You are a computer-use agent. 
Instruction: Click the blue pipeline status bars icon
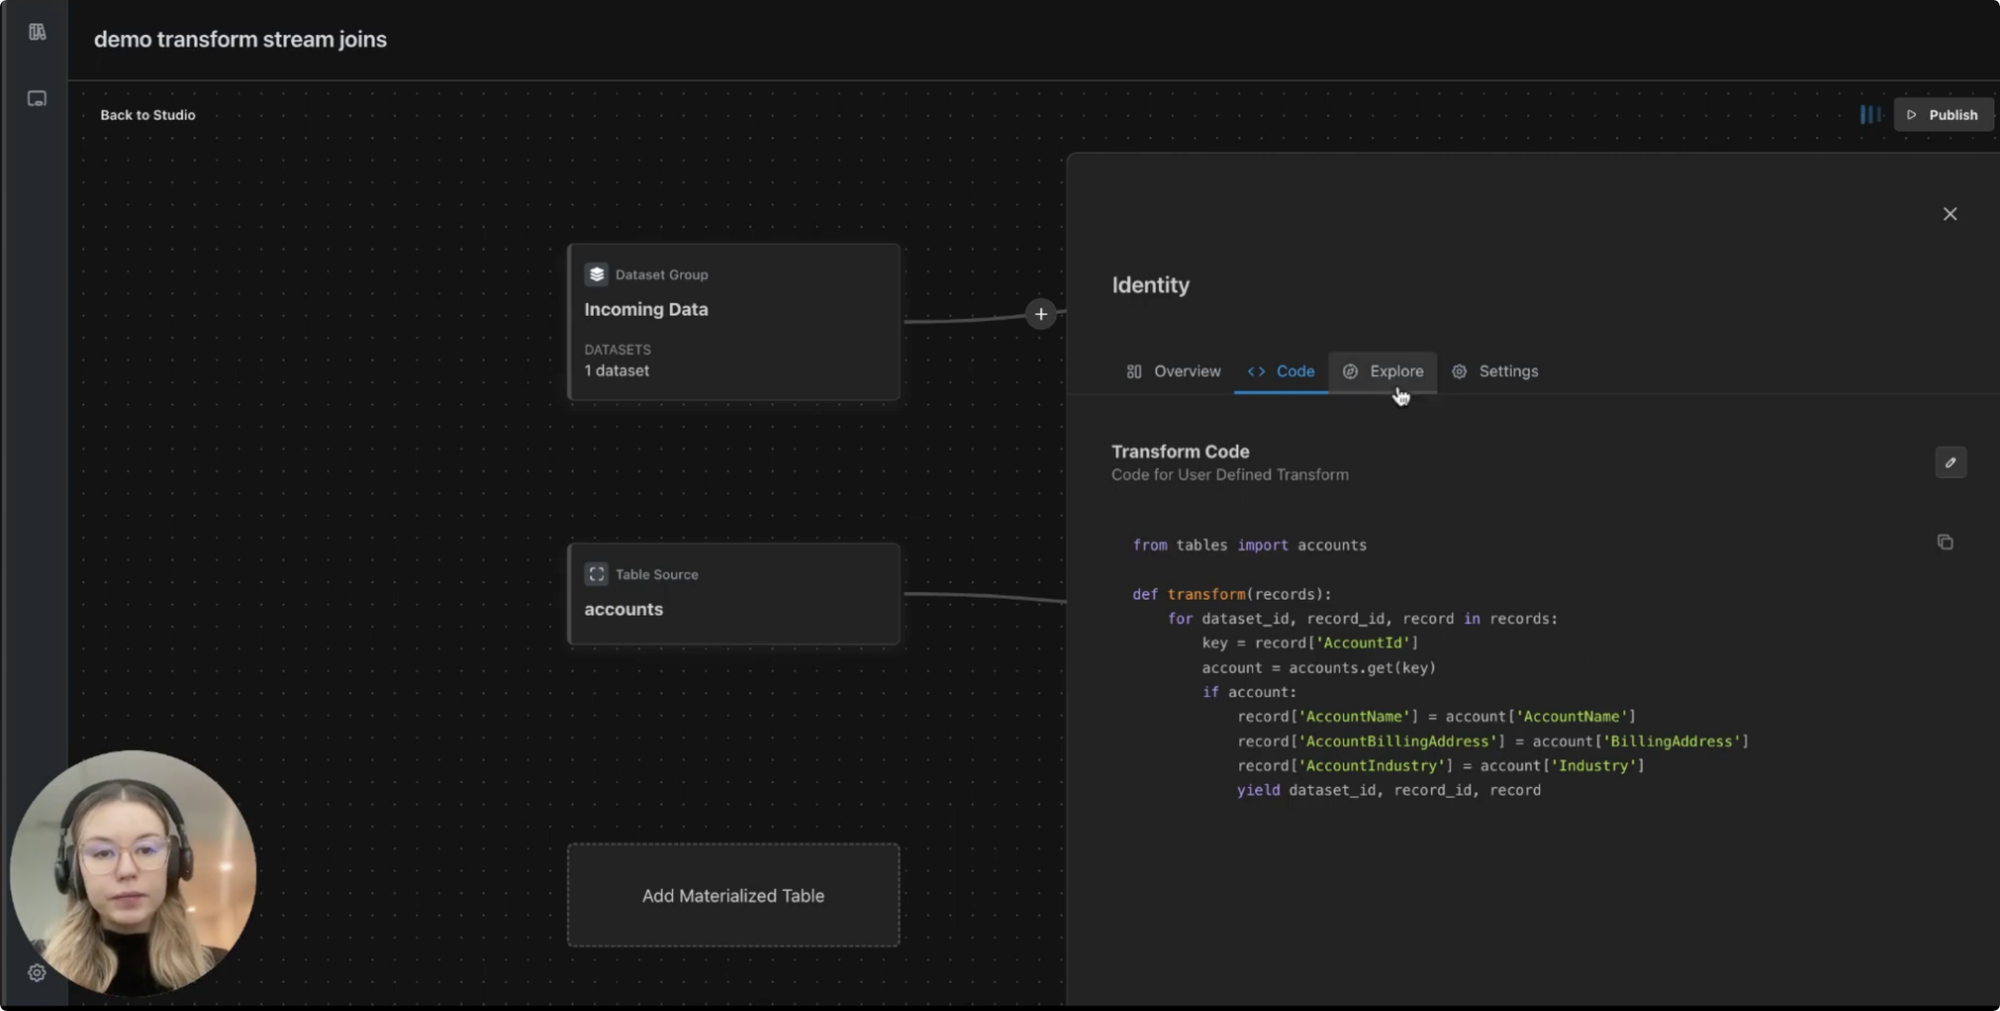pyautogui.click(x=1870, y=114)
